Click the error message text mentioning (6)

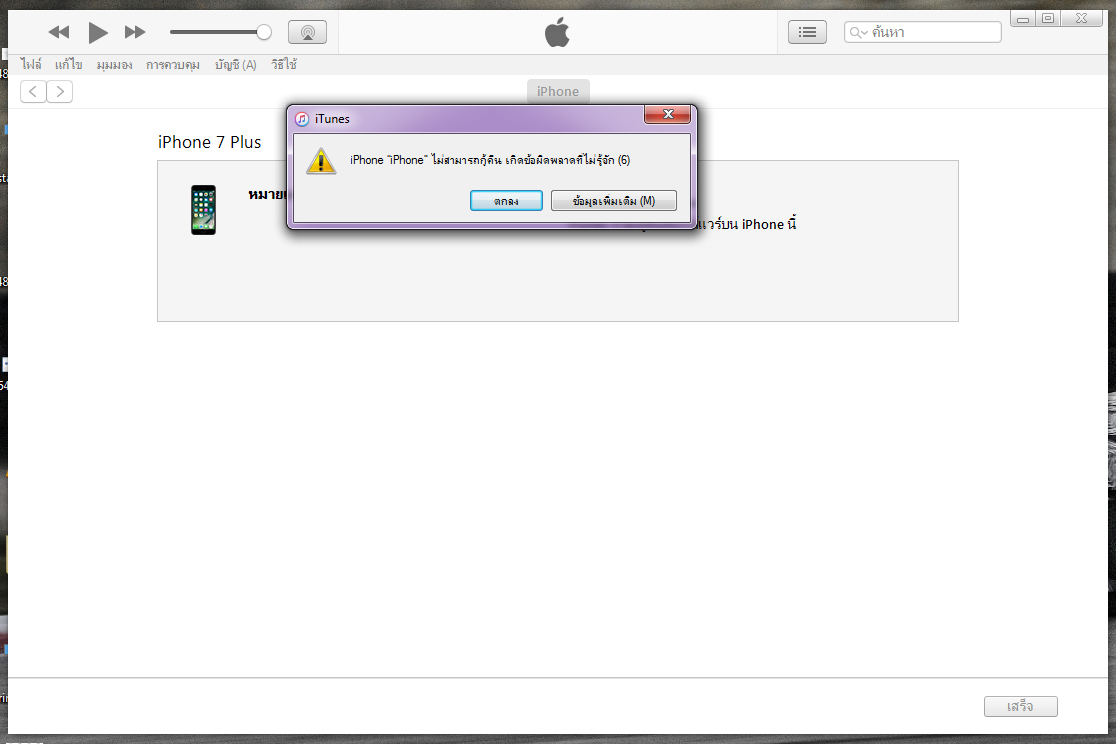(x=490, y=160)
